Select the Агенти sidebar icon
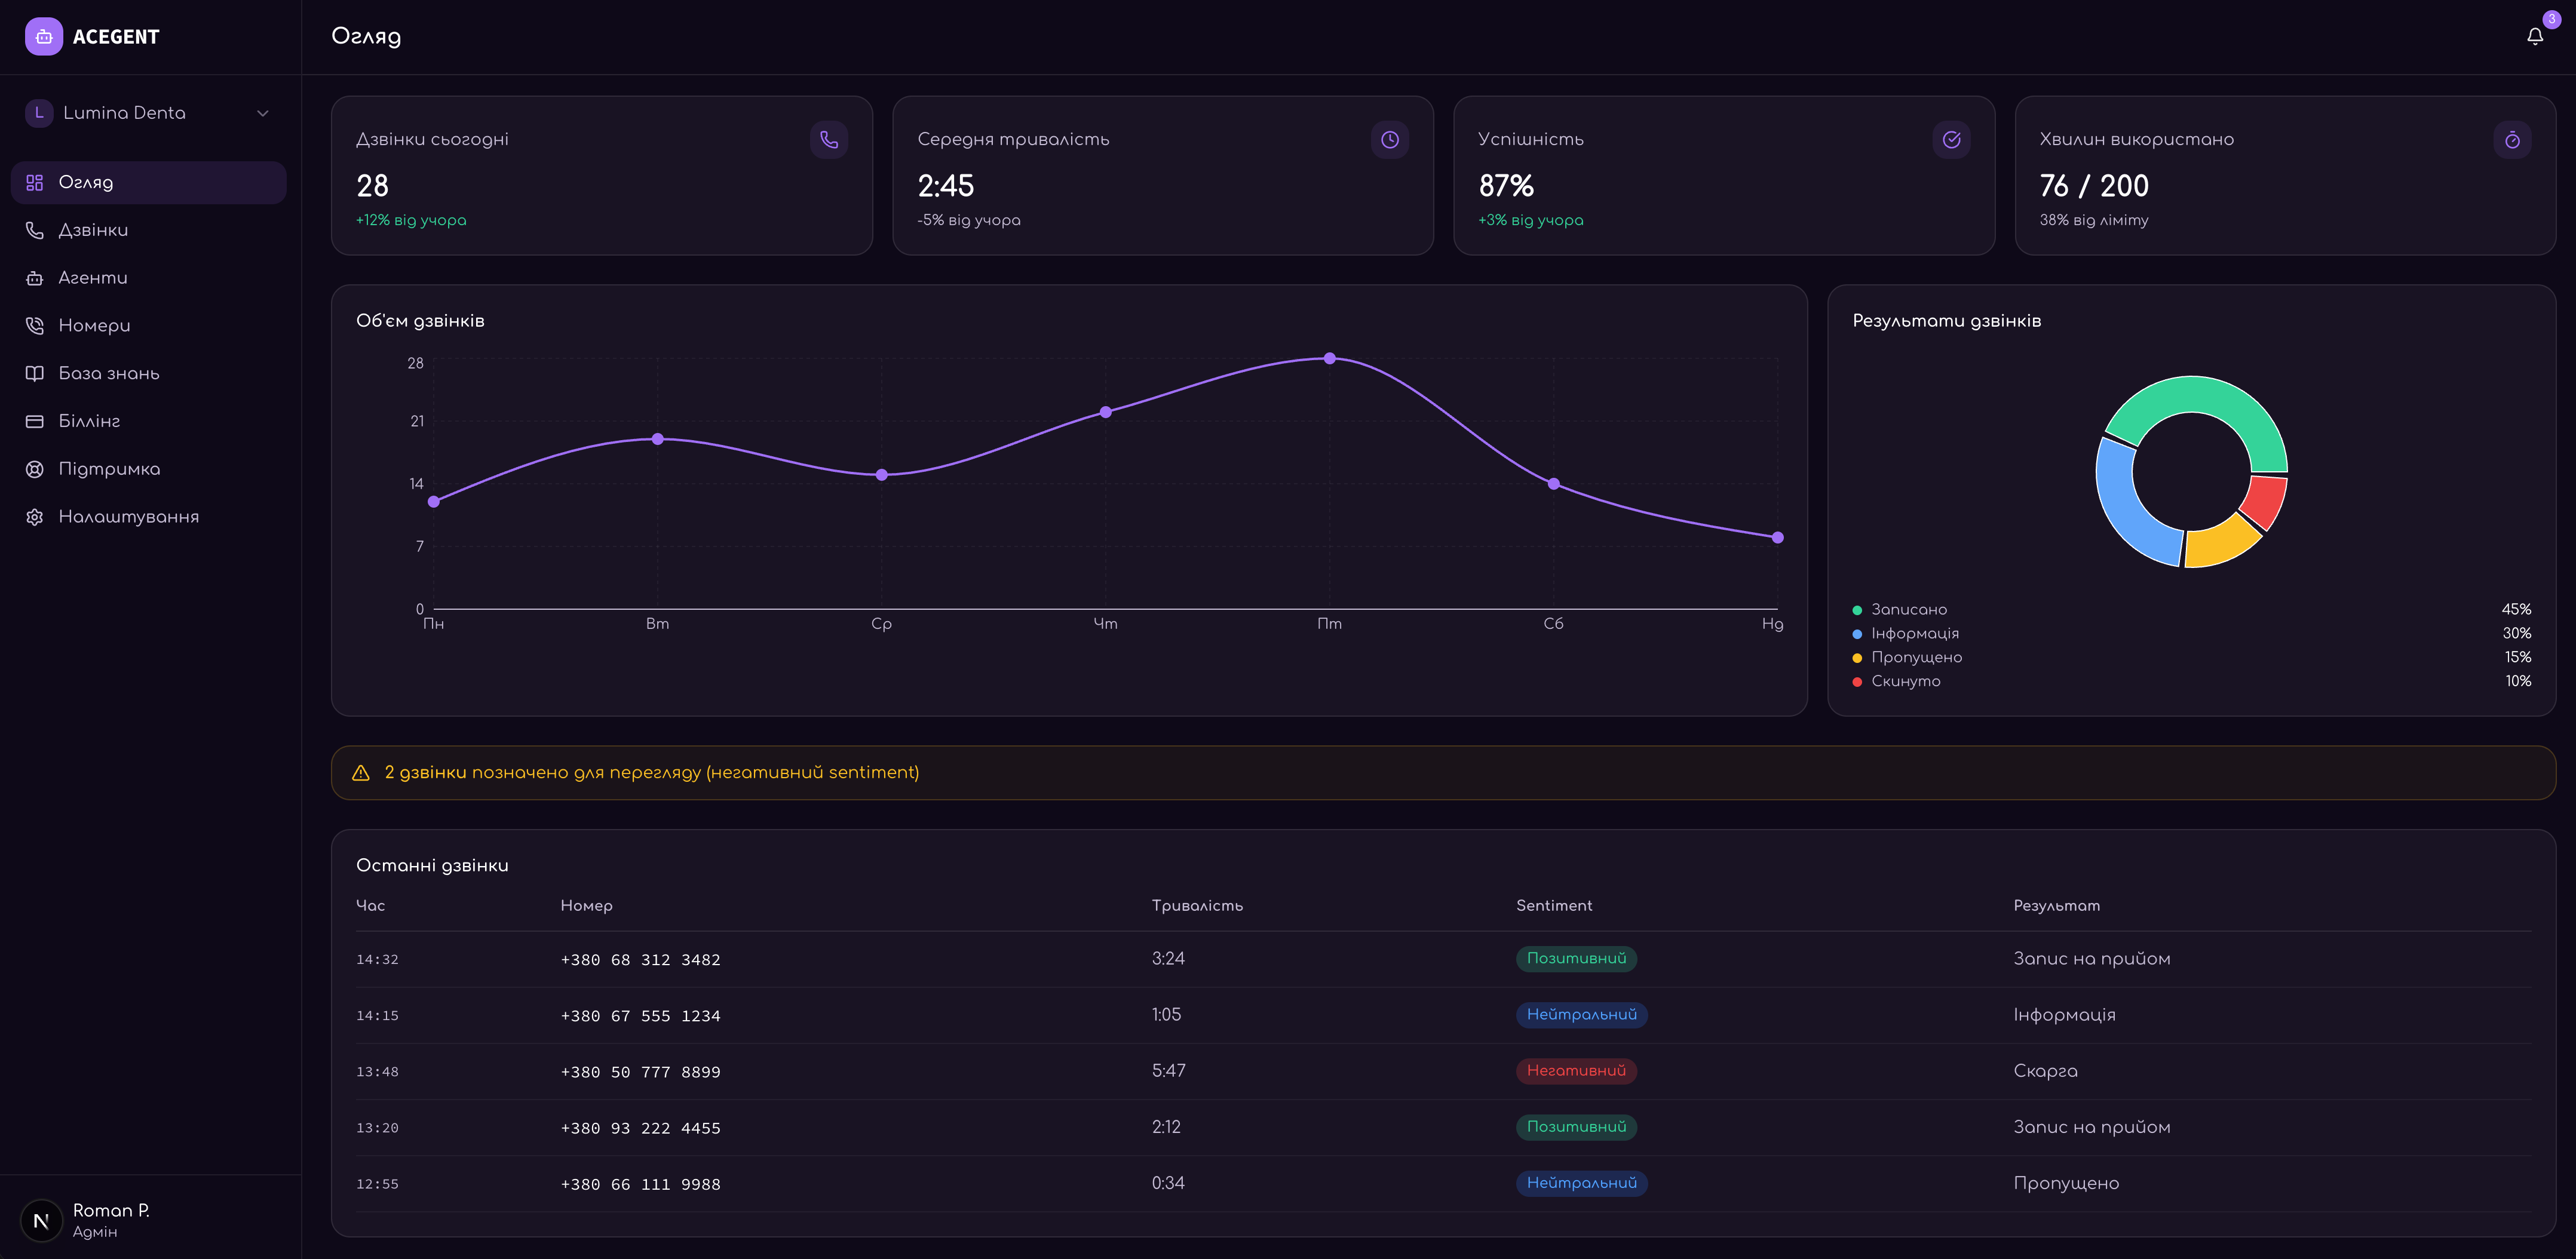The image size is (2576, 1259). pos(34,277)
